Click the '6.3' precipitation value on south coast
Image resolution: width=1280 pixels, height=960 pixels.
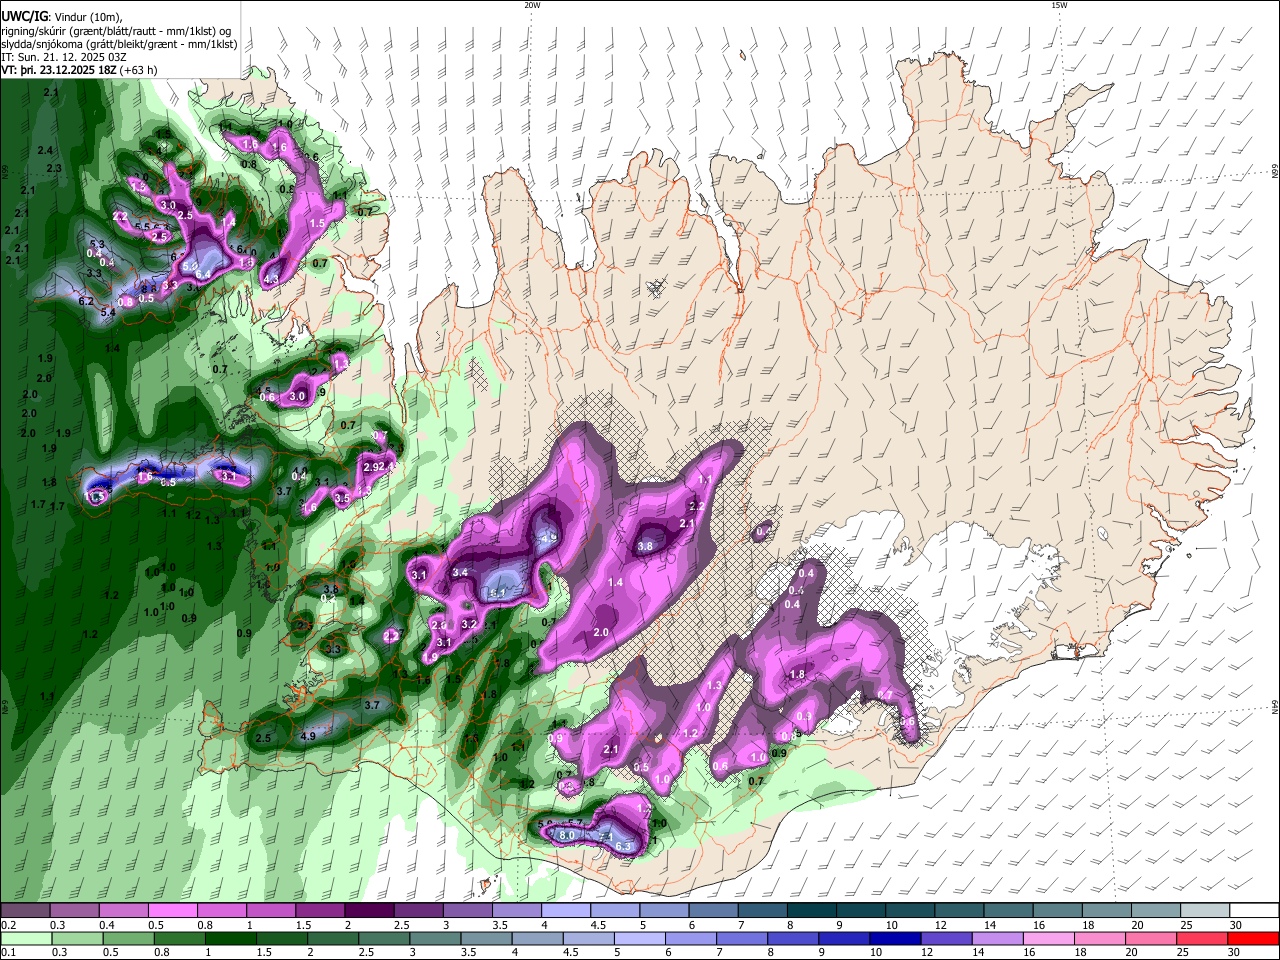tap(624, 847)
